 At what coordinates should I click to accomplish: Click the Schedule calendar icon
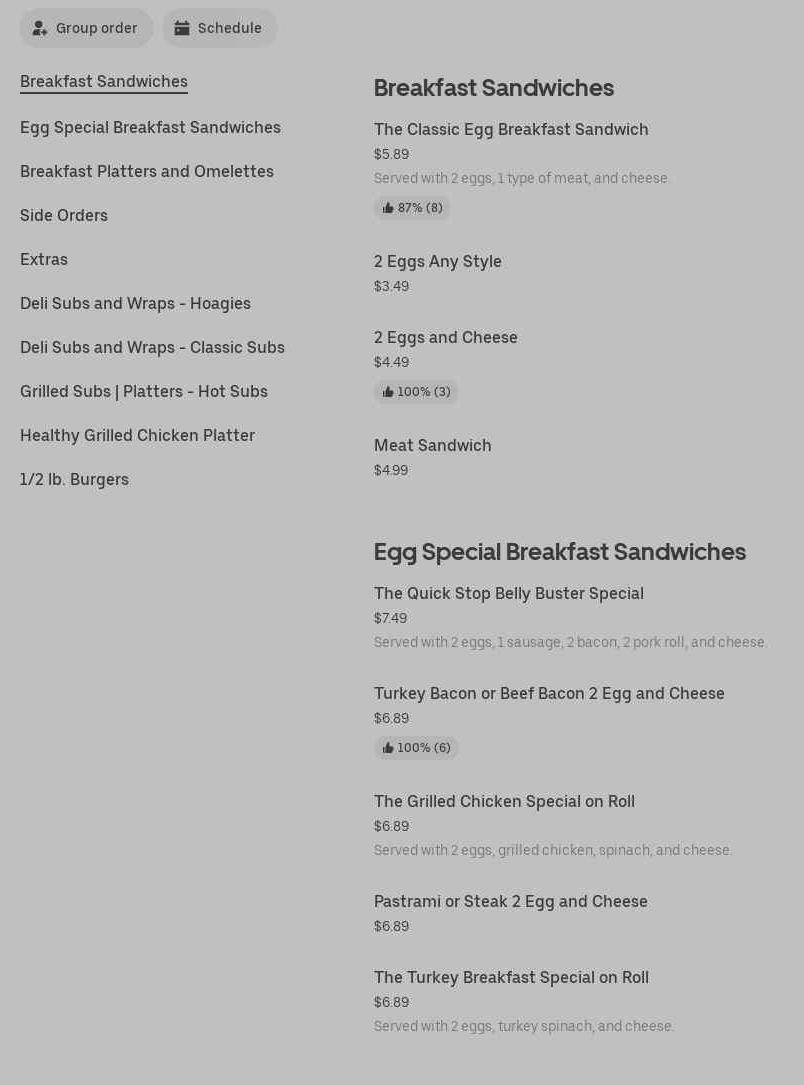point(182,28)
